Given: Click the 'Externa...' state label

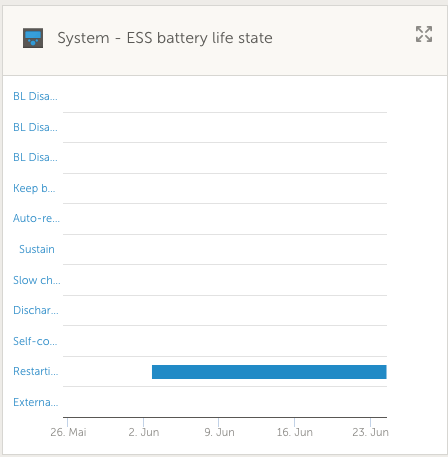Looking at the screenshot, I should 36,402.
